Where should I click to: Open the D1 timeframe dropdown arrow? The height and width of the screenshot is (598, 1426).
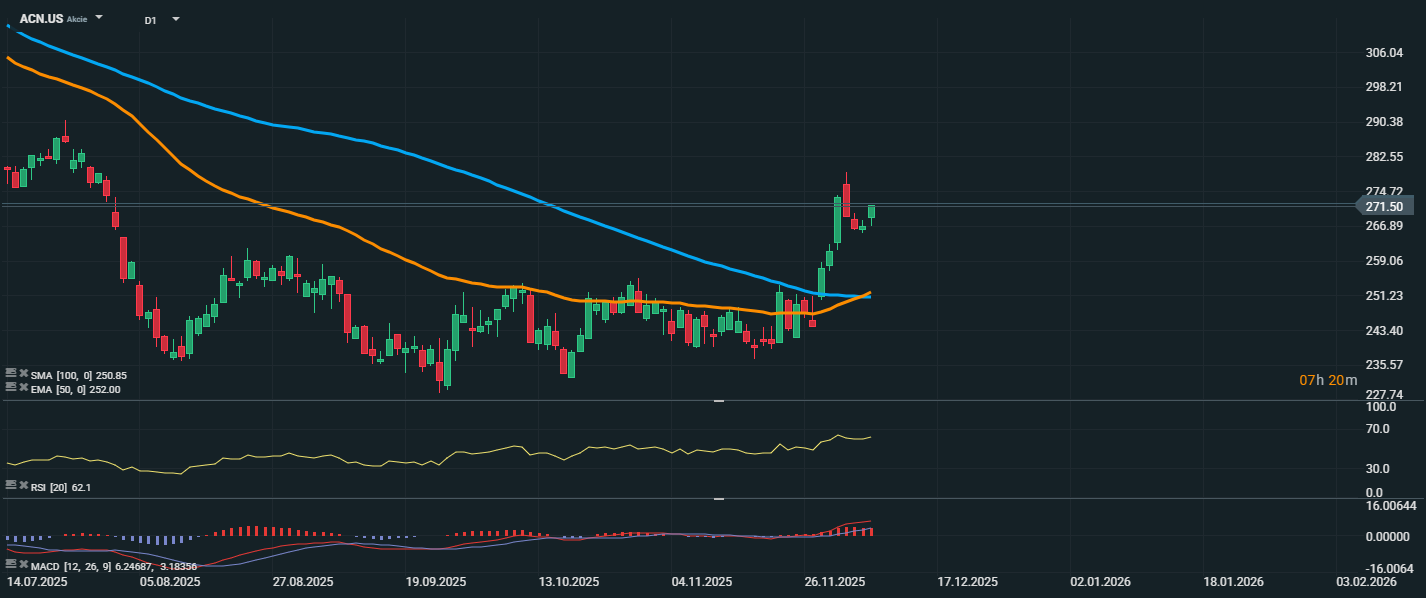click(x=176, y=19)
